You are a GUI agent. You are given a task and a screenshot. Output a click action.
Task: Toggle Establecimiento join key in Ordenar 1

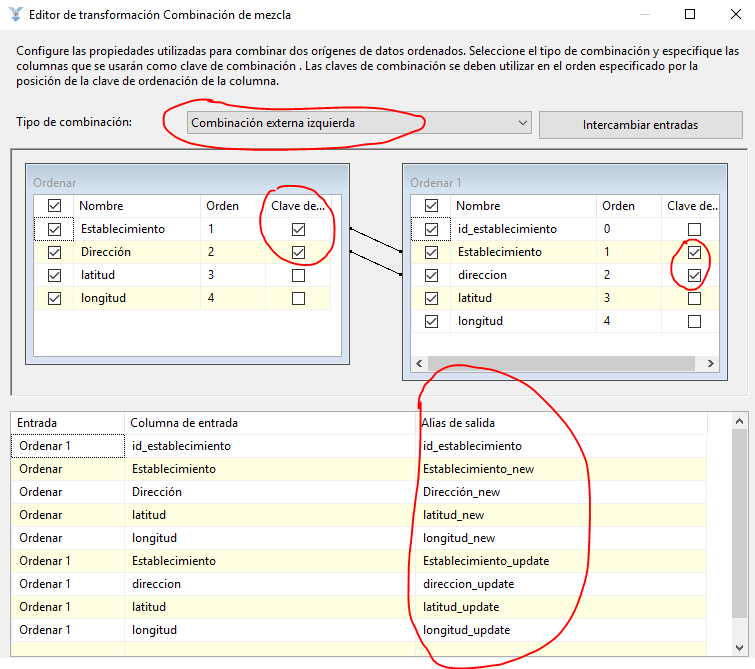(694, 252)
